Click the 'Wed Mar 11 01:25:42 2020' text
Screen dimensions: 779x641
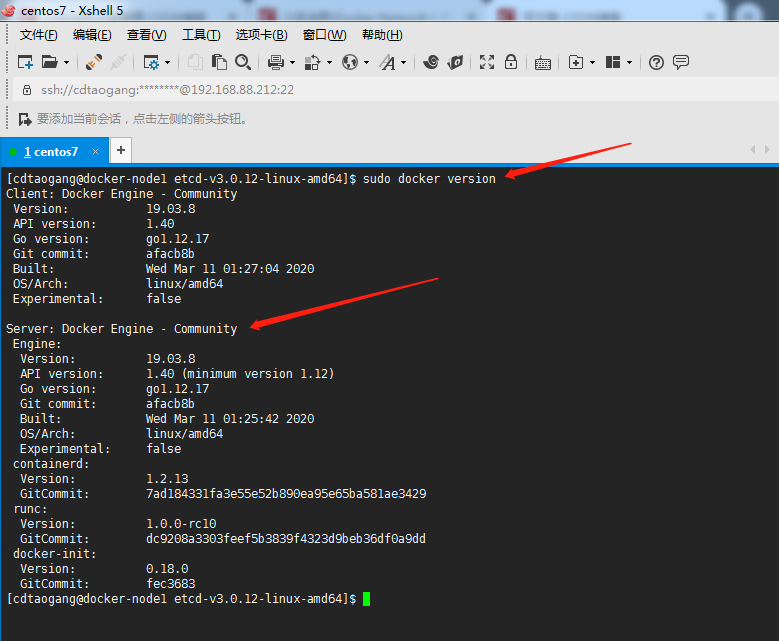coord(230,419)
